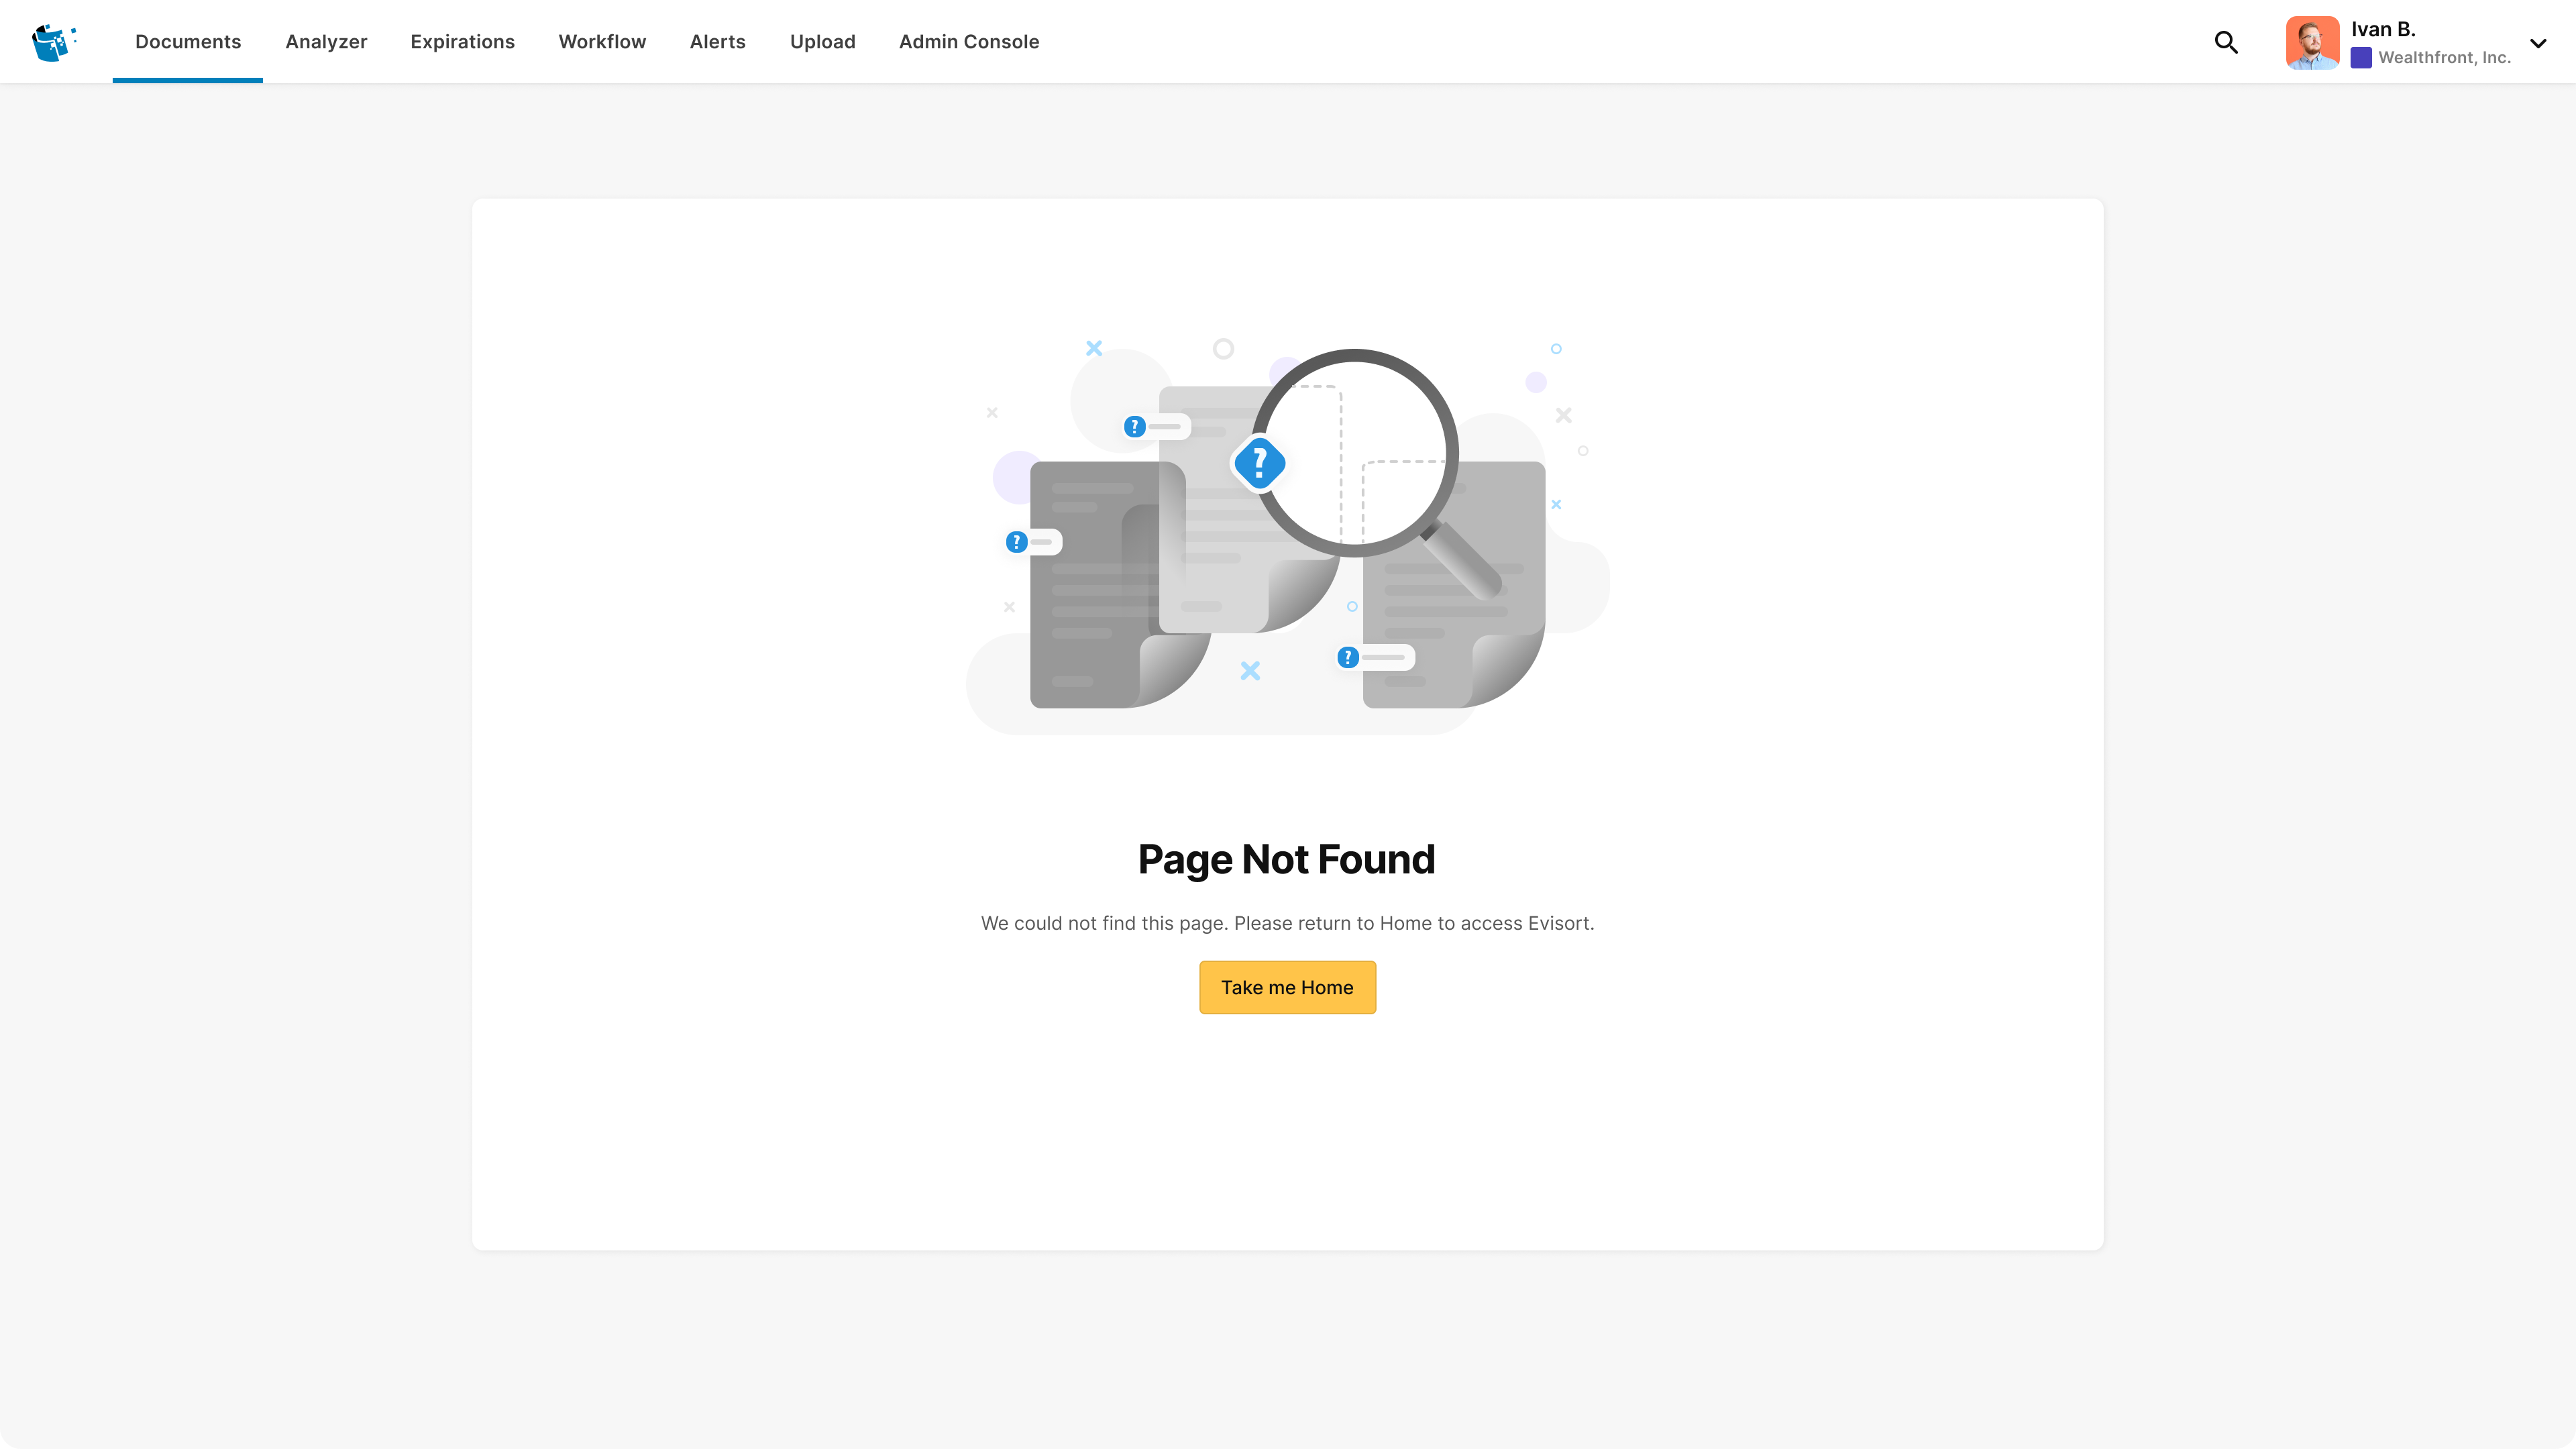2576x1449 pixels.
Task: Go to the Alerts page
Action: [717, 41]
